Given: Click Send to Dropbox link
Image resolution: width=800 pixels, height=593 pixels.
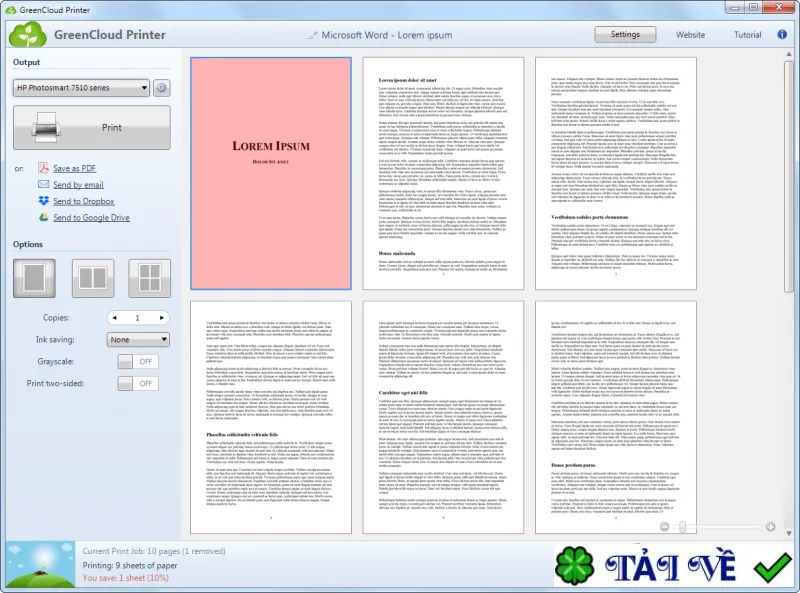Looking at the screenshot, I should click(84, 201).
